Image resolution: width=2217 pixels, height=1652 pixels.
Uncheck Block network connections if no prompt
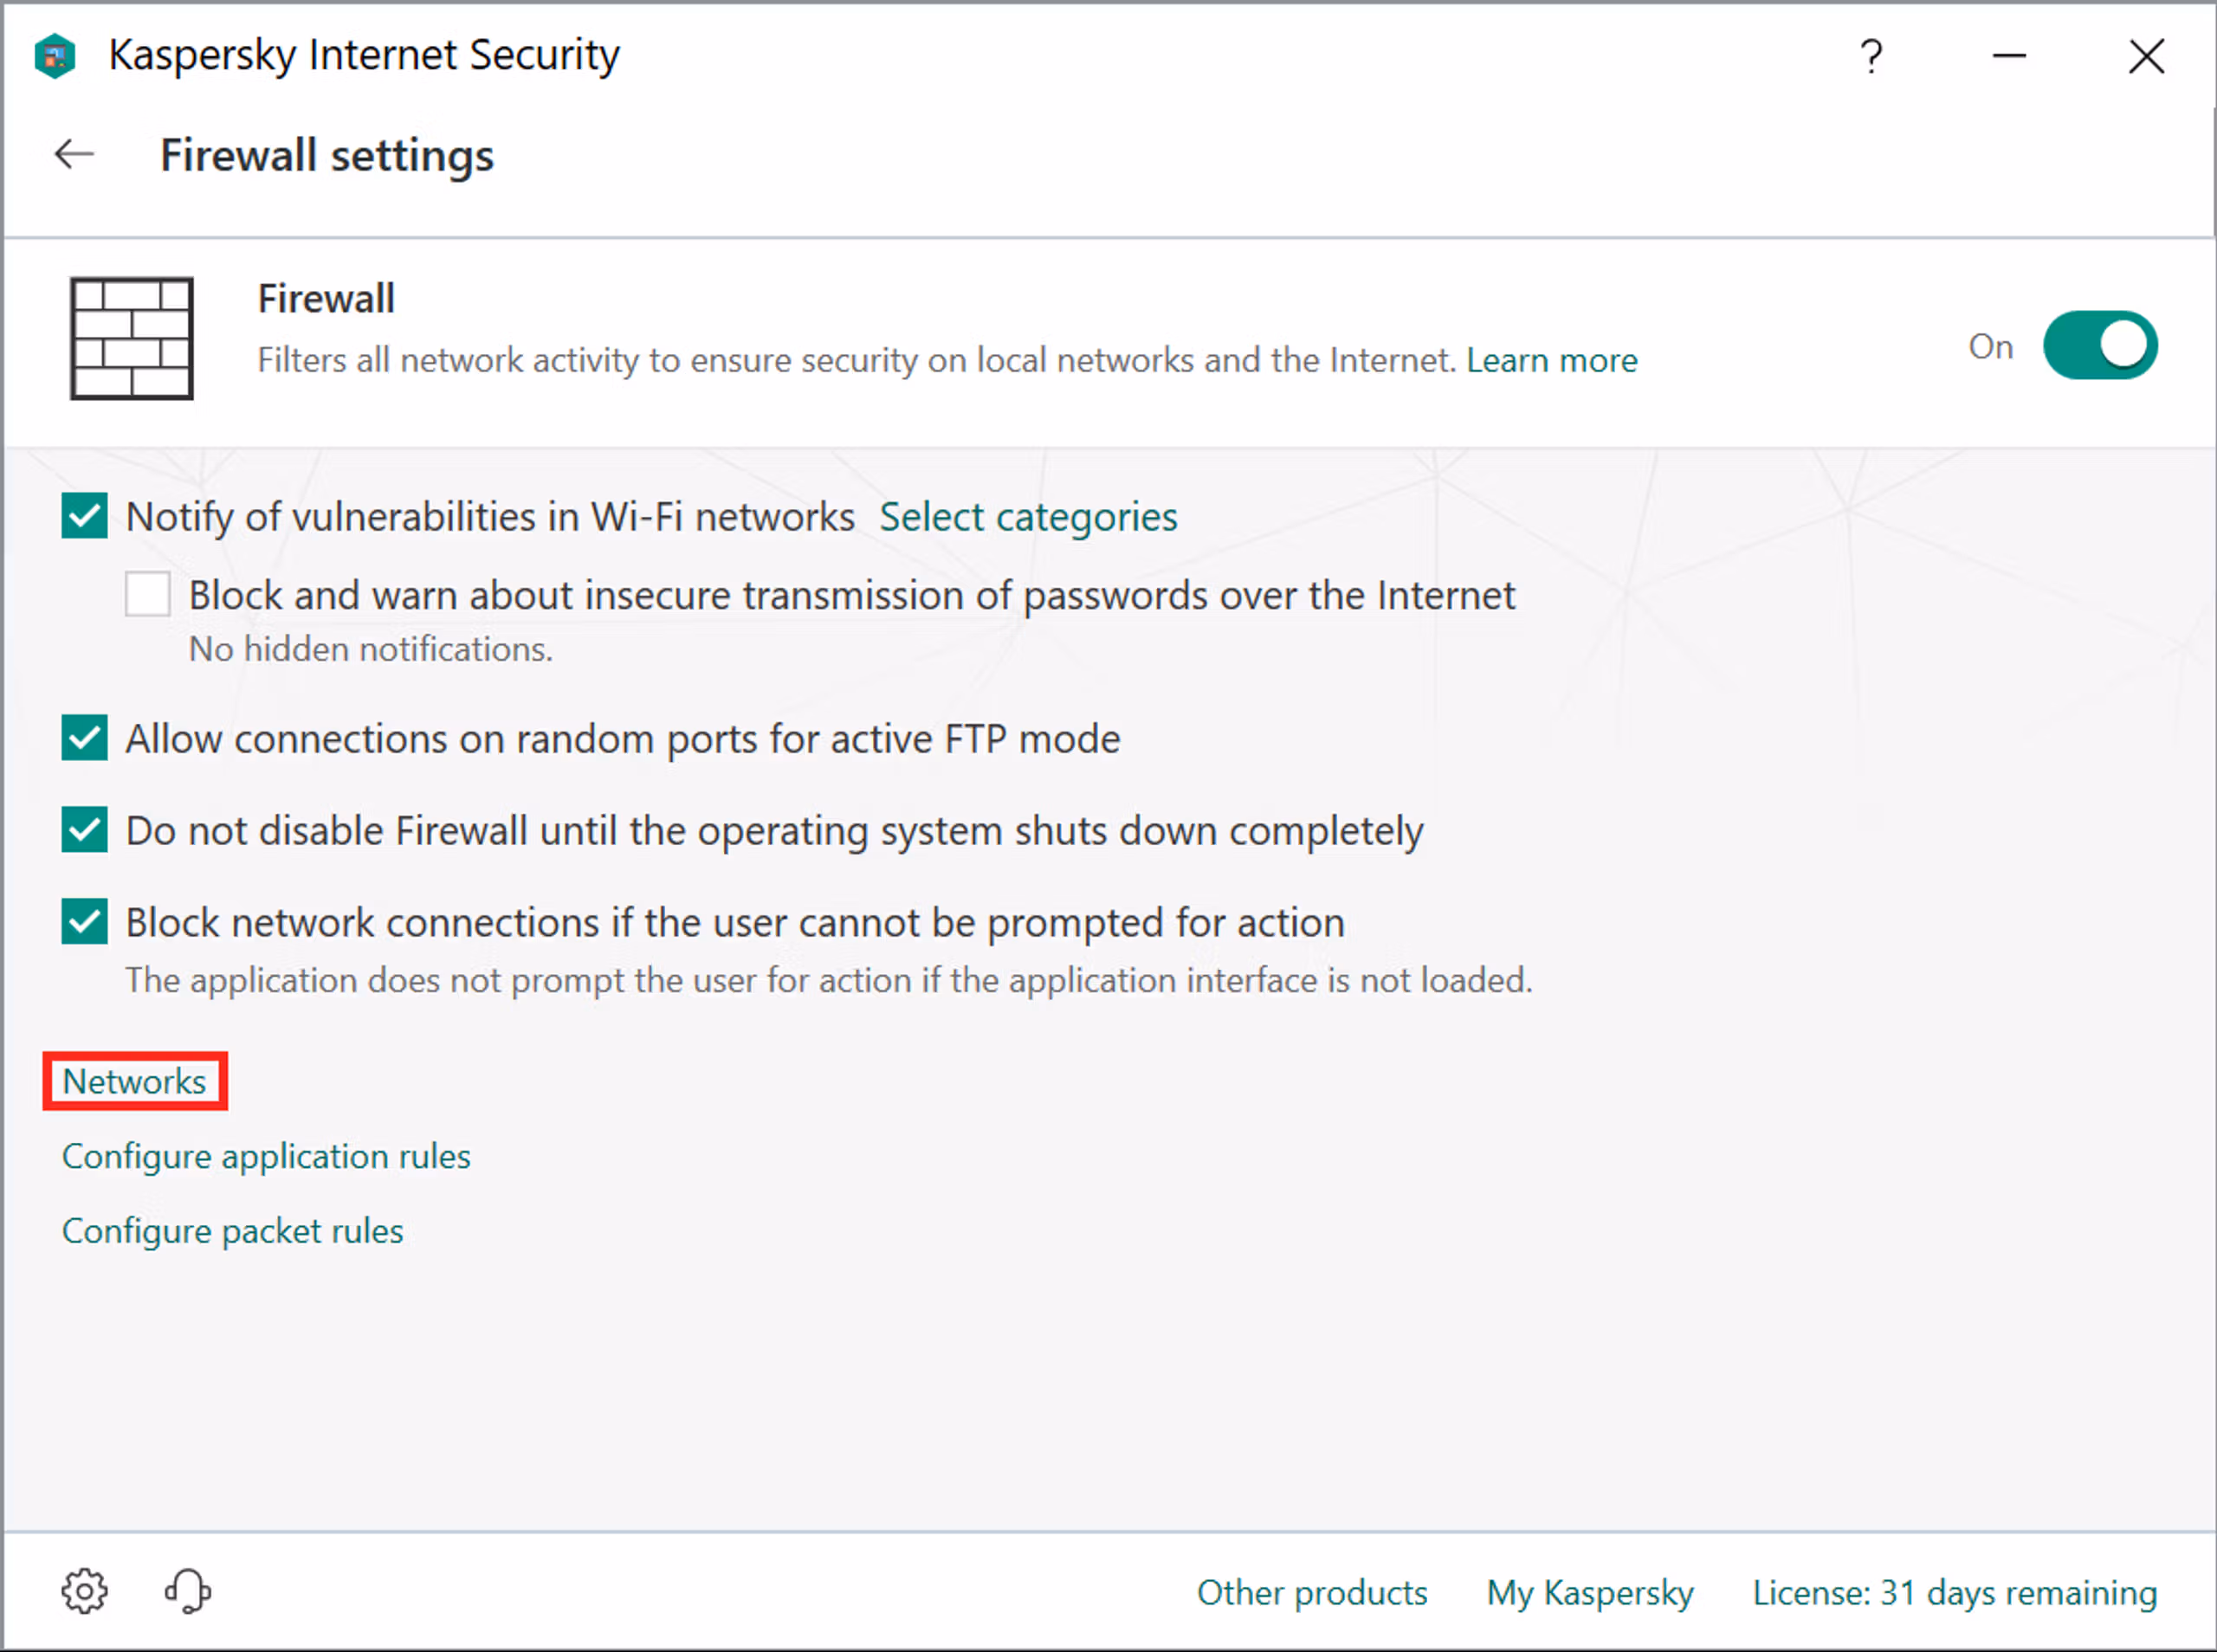pyautogui.click(x=85, y=921)
